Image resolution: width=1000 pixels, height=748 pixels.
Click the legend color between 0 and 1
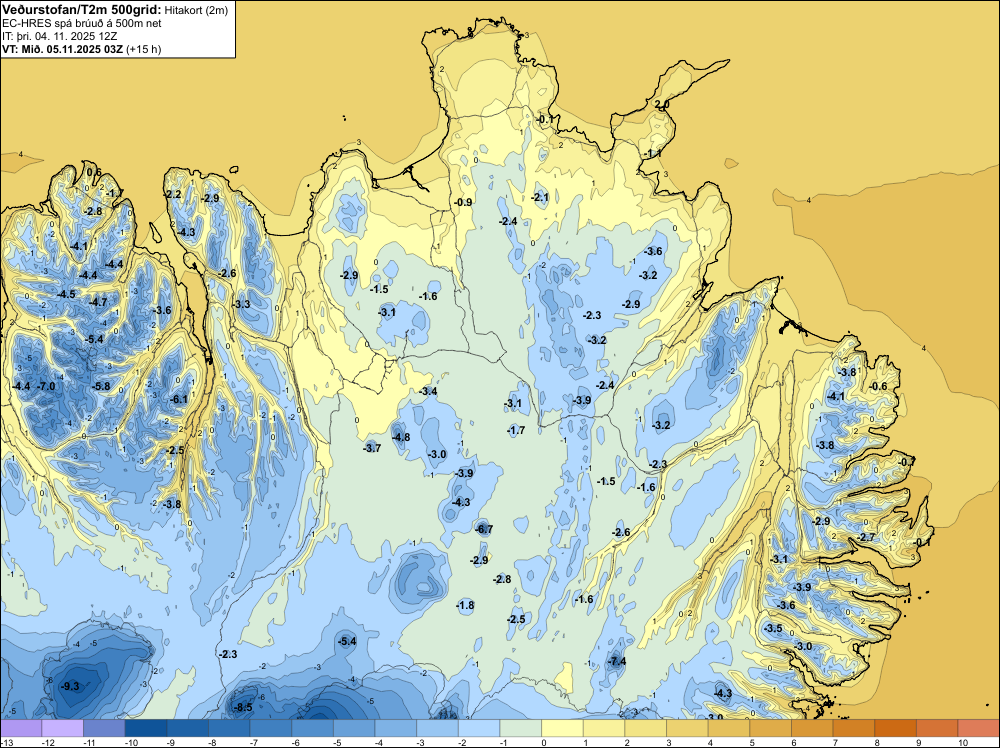click(x=562, y=728)
